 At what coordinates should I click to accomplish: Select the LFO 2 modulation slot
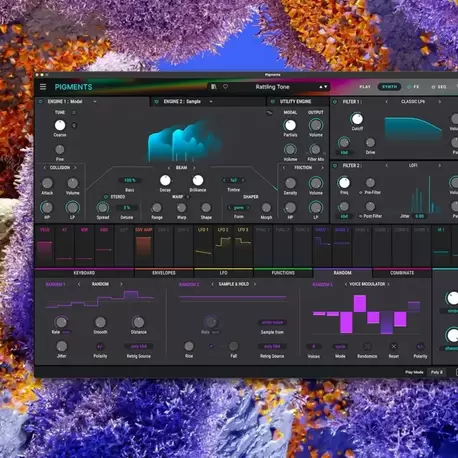pyautogui.click(x=223, y=247)
